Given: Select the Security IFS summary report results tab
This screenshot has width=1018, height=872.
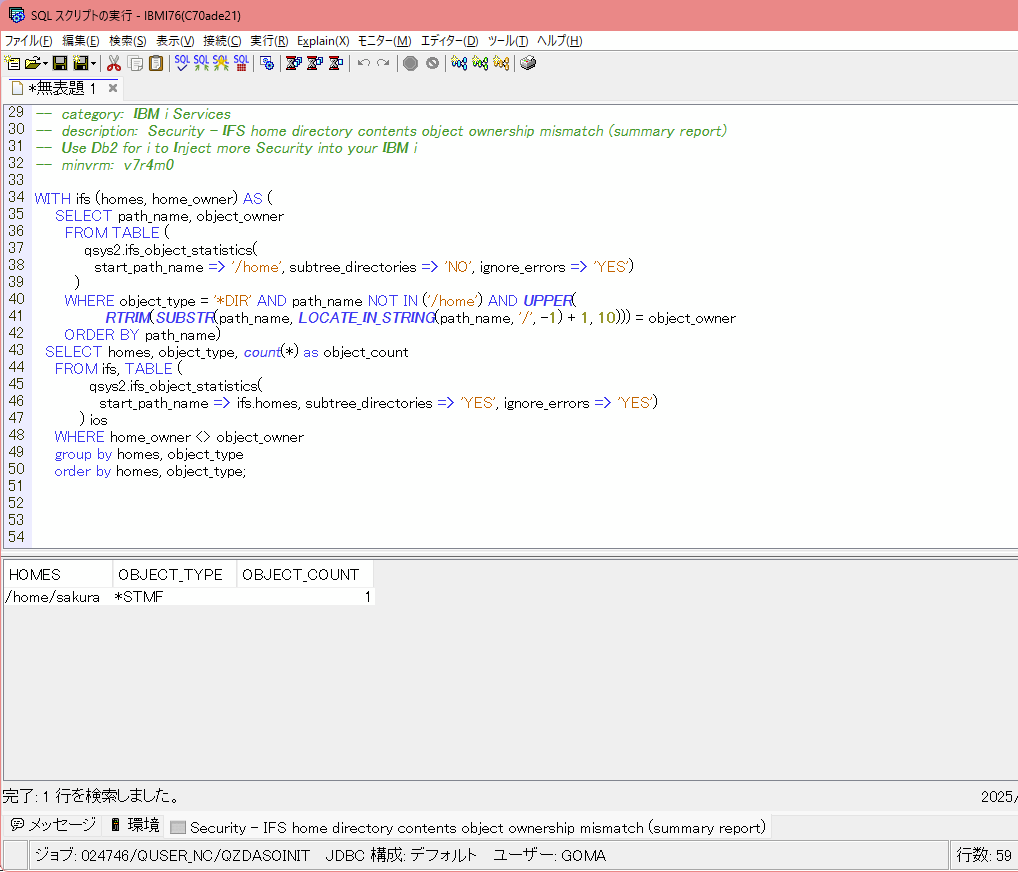Looking at the screenshot, I should coord(468,827).
